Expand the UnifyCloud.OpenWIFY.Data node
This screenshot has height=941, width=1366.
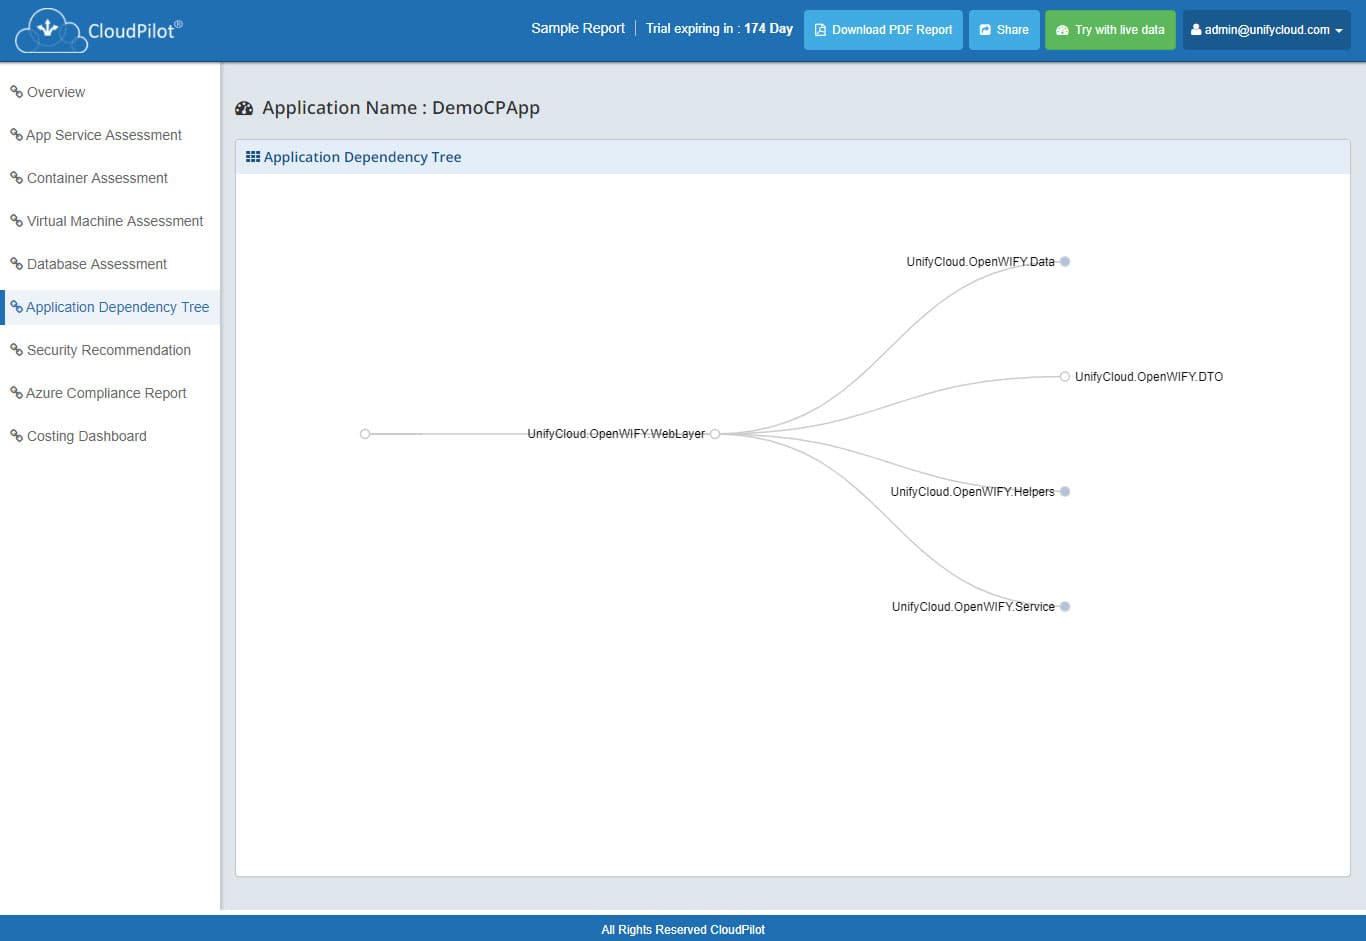click(x=1065, y=262)
